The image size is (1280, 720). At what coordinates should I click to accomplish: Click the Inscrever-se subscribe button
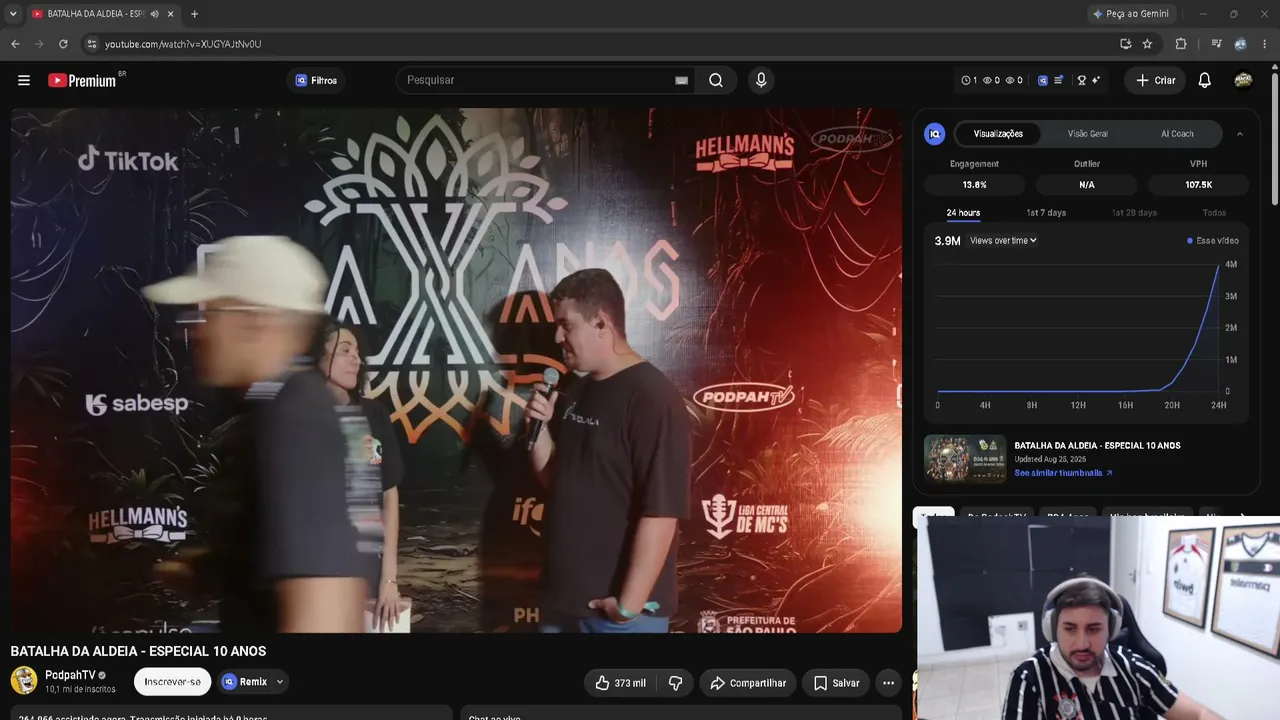coord(172,682)
